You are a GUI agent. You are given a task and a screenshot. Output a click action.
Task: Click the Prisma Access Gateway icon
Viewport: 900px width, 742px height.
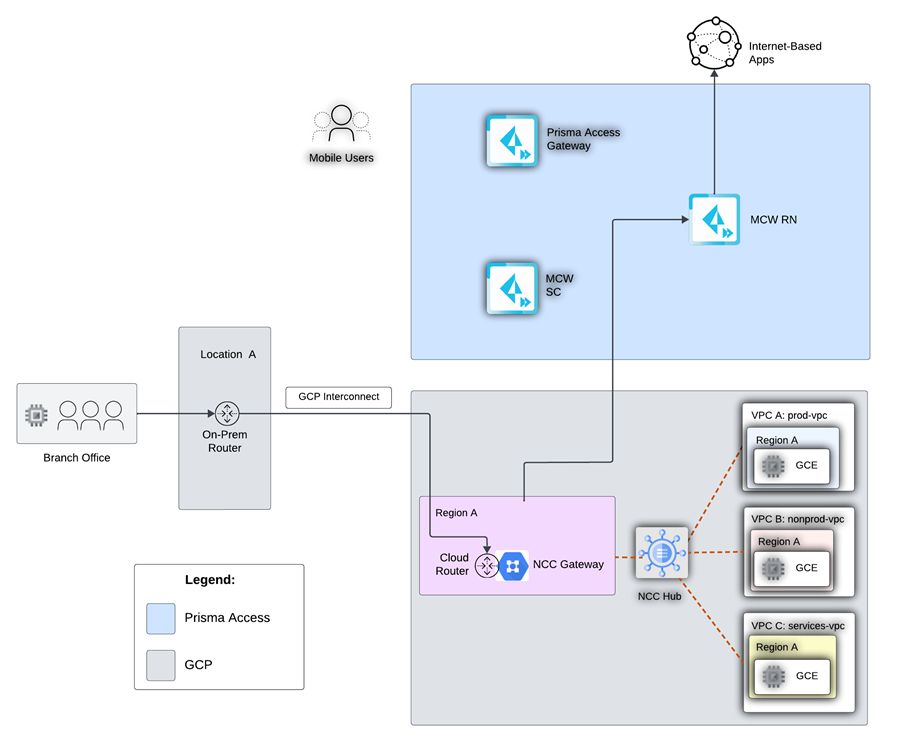(x=512, y=141)
